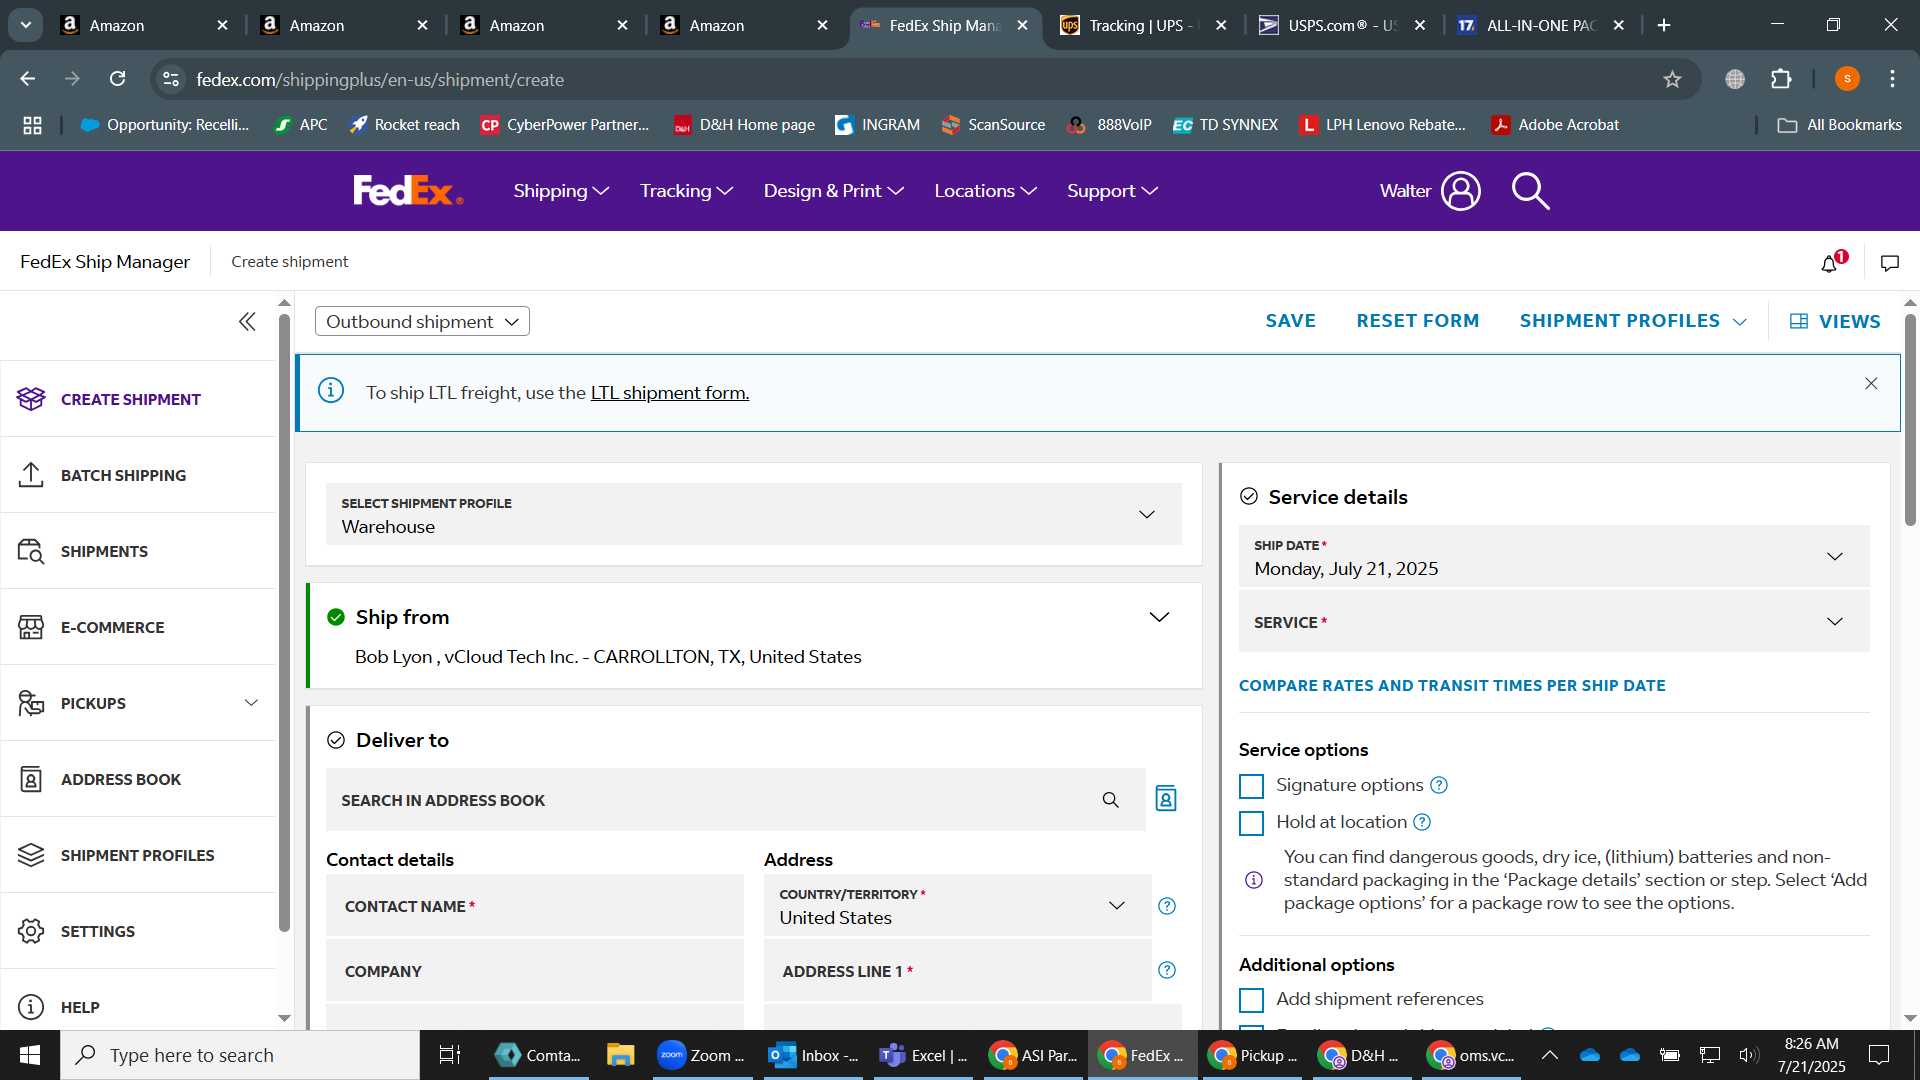Open File Explorer from taskbar
This screenshot has width=1920, height=1080.
pyautogui.click(x=620, y=1055)
